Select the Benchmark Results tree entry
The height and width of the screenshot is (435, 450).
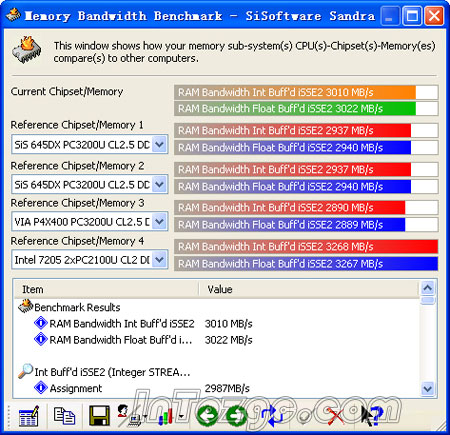[77, 307]
